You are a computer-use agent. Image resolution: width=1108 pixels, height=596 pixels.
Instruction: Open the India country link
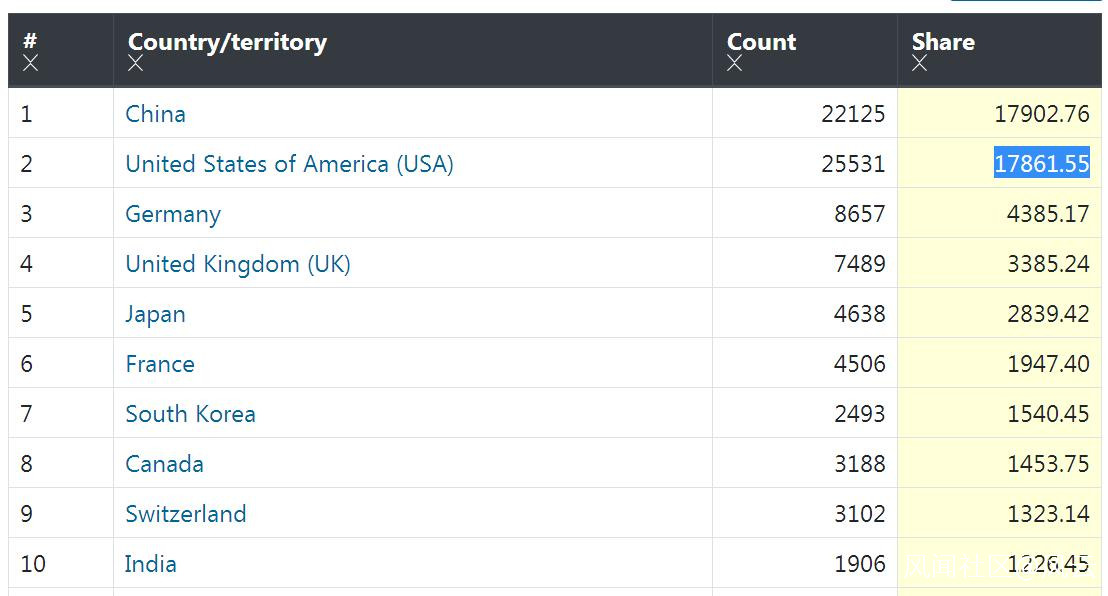(x=150, y=564)
